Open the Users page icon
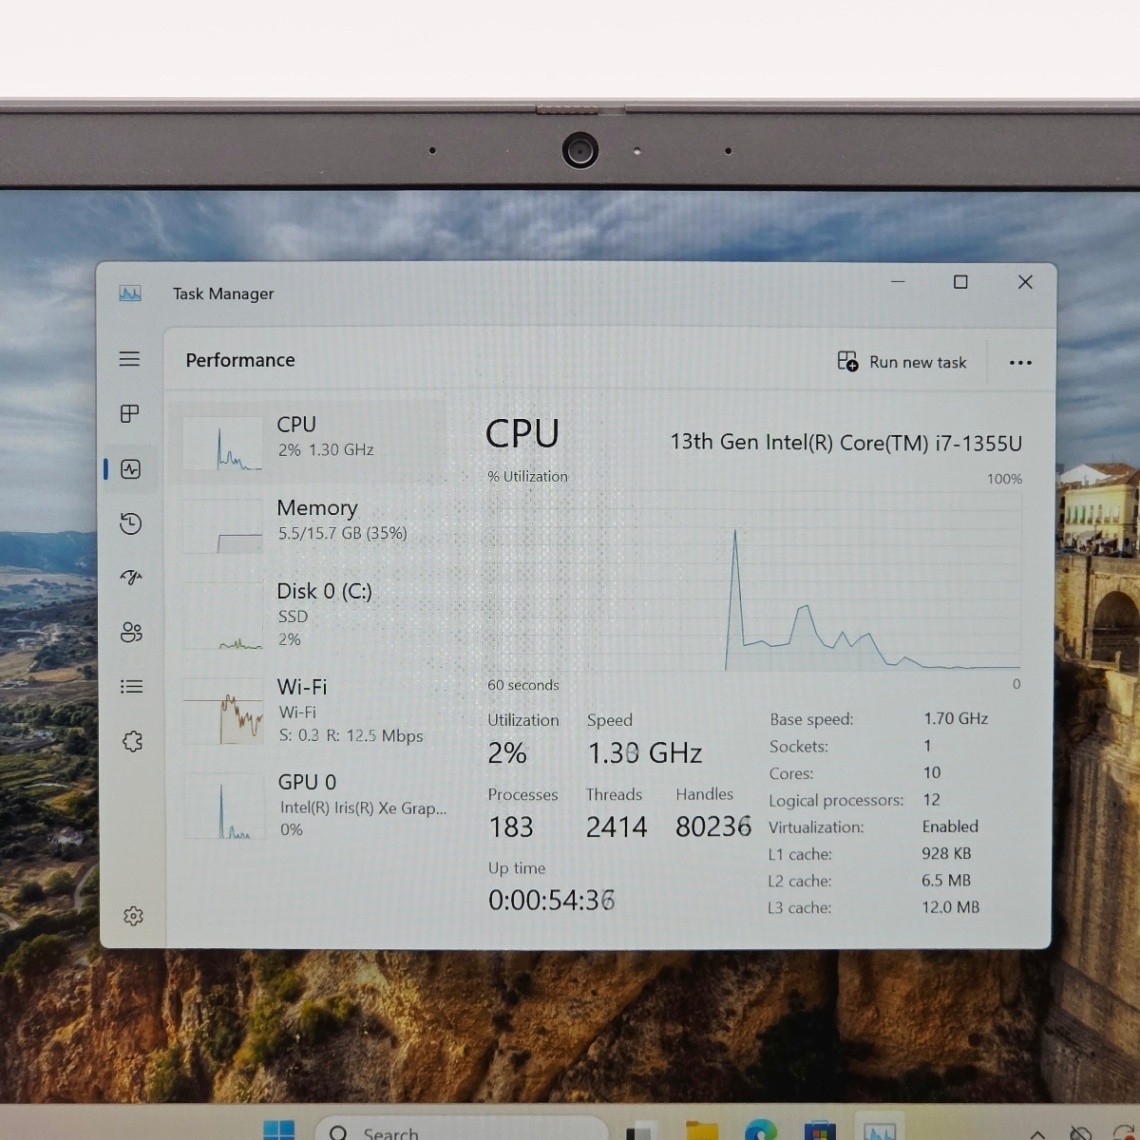 (x=132, y=632)
